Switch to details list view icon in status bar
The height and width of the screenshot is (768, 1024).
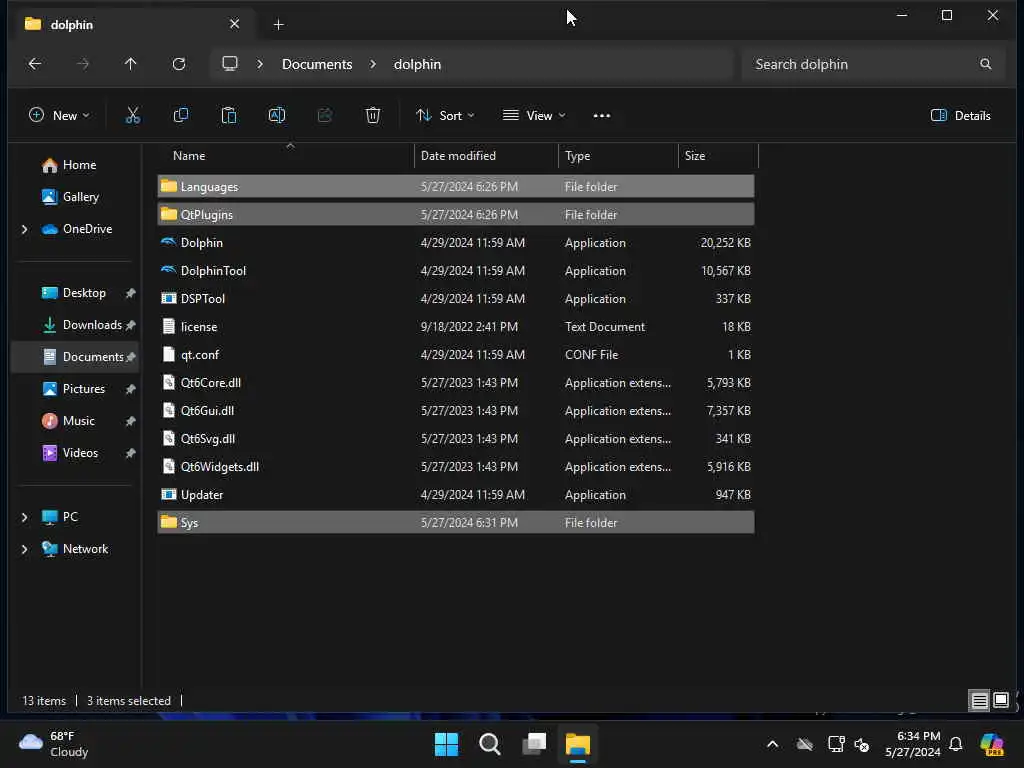(980, 701)
